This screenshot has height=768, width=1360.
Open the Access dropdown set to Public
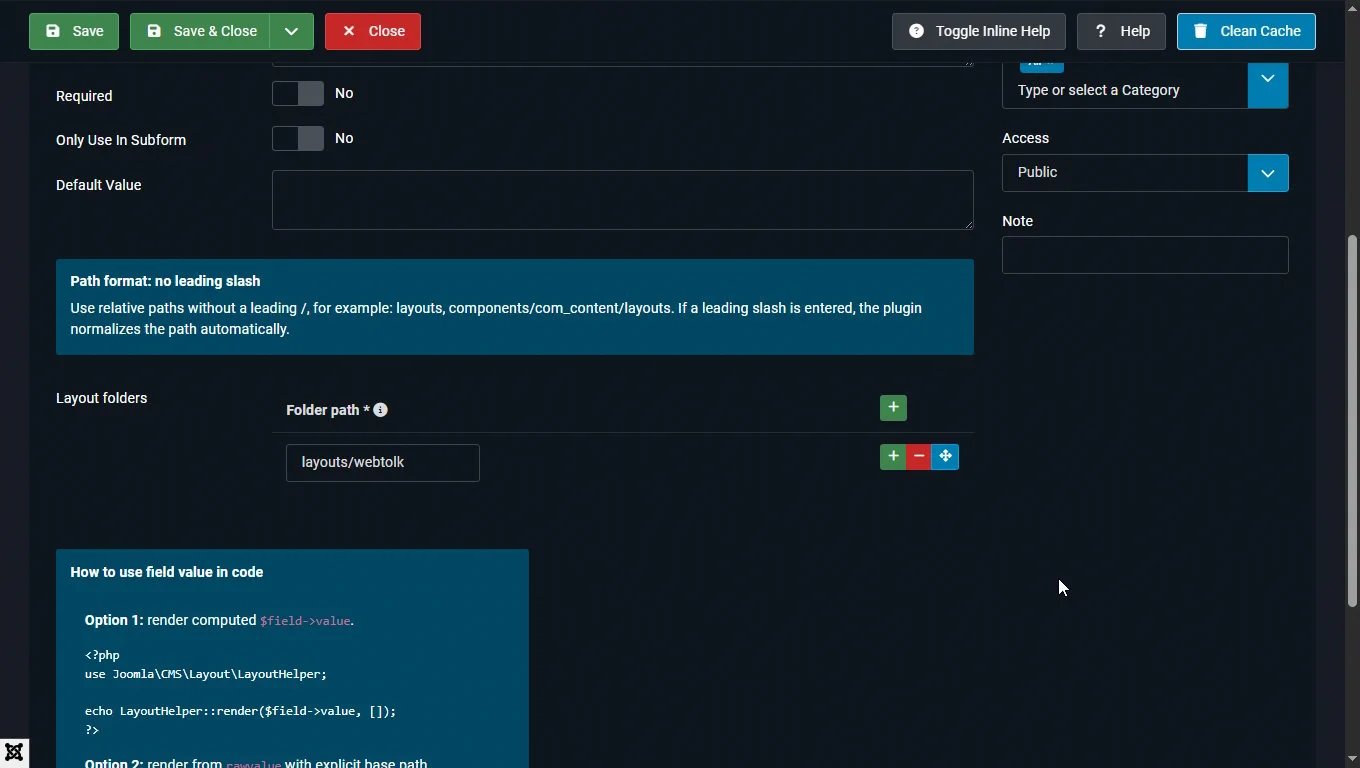point(1145,173)
